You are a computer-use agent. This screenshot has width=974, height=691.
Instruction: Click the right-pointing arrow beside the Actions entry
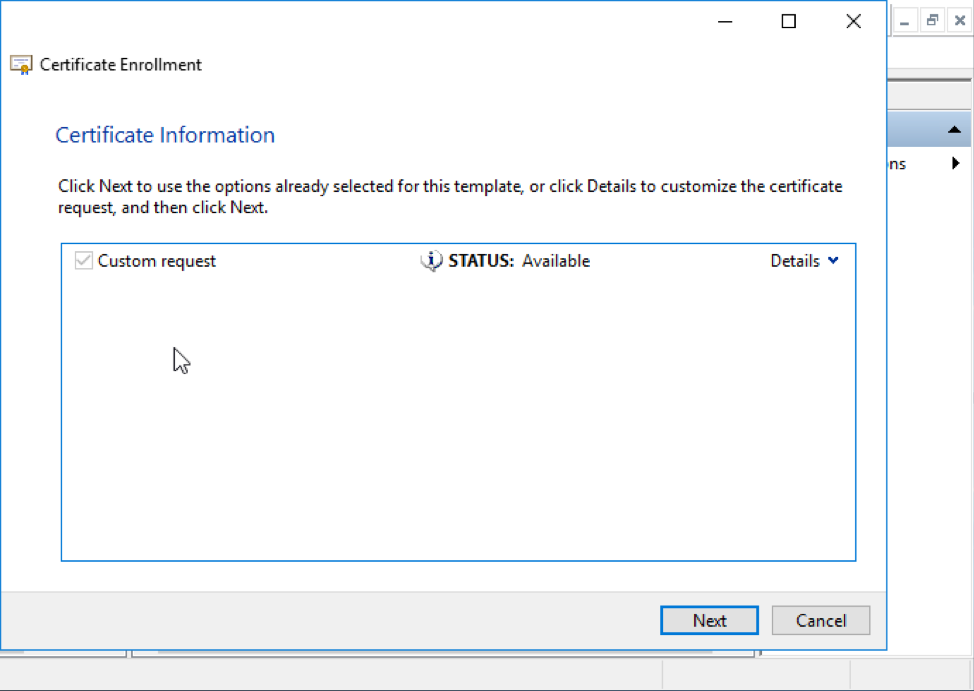(x=957, y=163)
